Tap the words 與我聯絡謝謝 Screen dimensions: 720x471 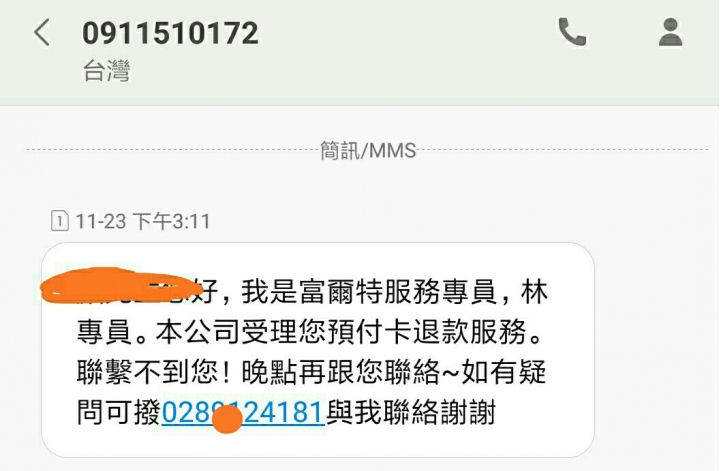(411, 412)
